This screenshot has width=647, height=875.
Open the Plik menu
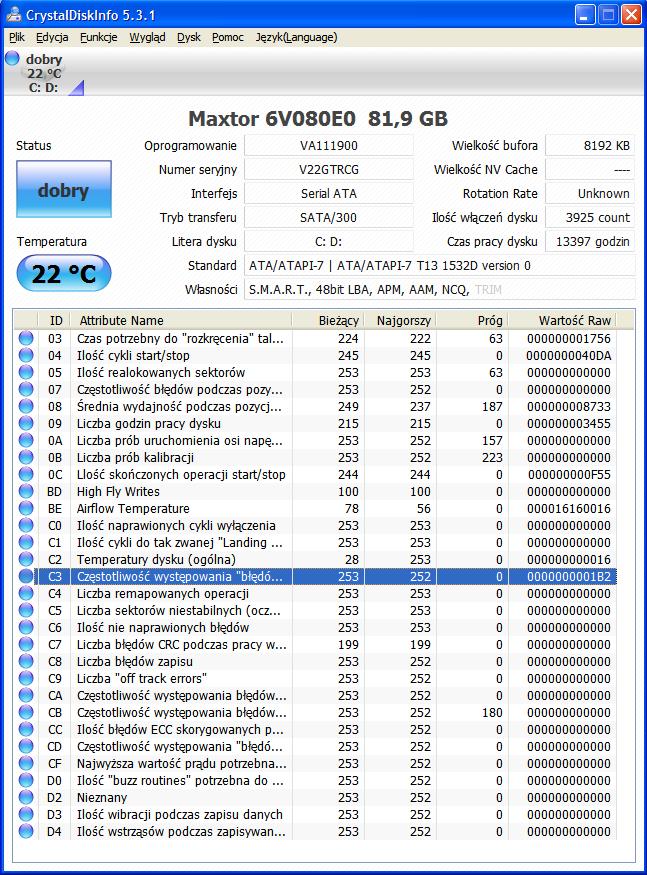point(17,37)
